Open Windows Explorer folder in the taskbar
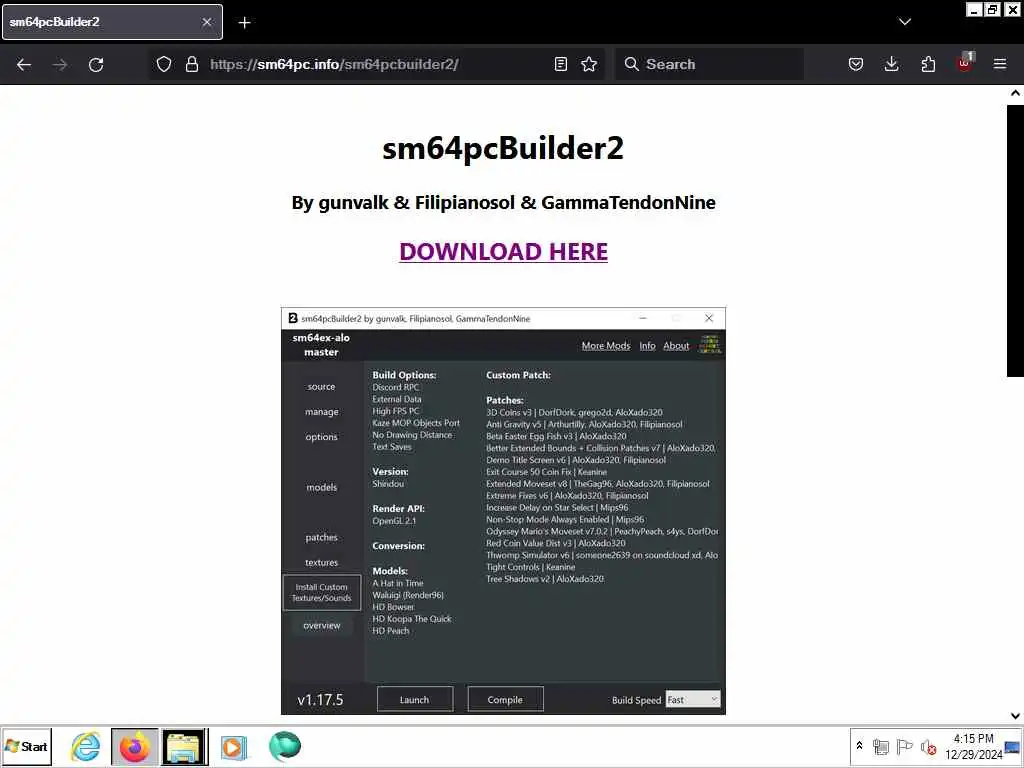Image resolution: width=1024 pixels, height=768 pixels. [x=185, y=746]
